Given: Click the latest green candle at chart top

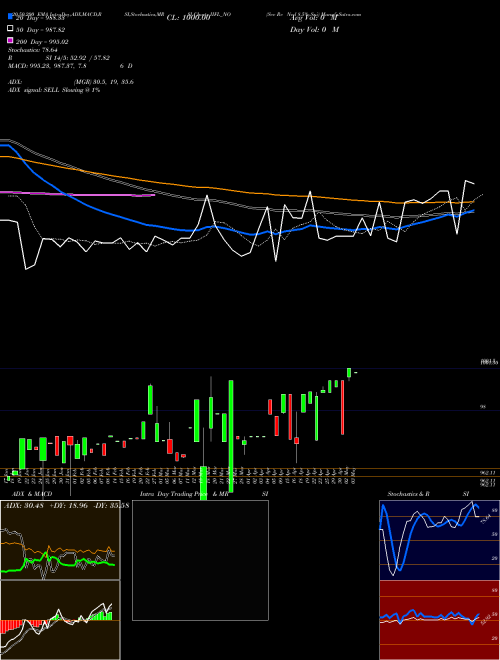Looking at the screenshot, I should (x=349, y=373).
